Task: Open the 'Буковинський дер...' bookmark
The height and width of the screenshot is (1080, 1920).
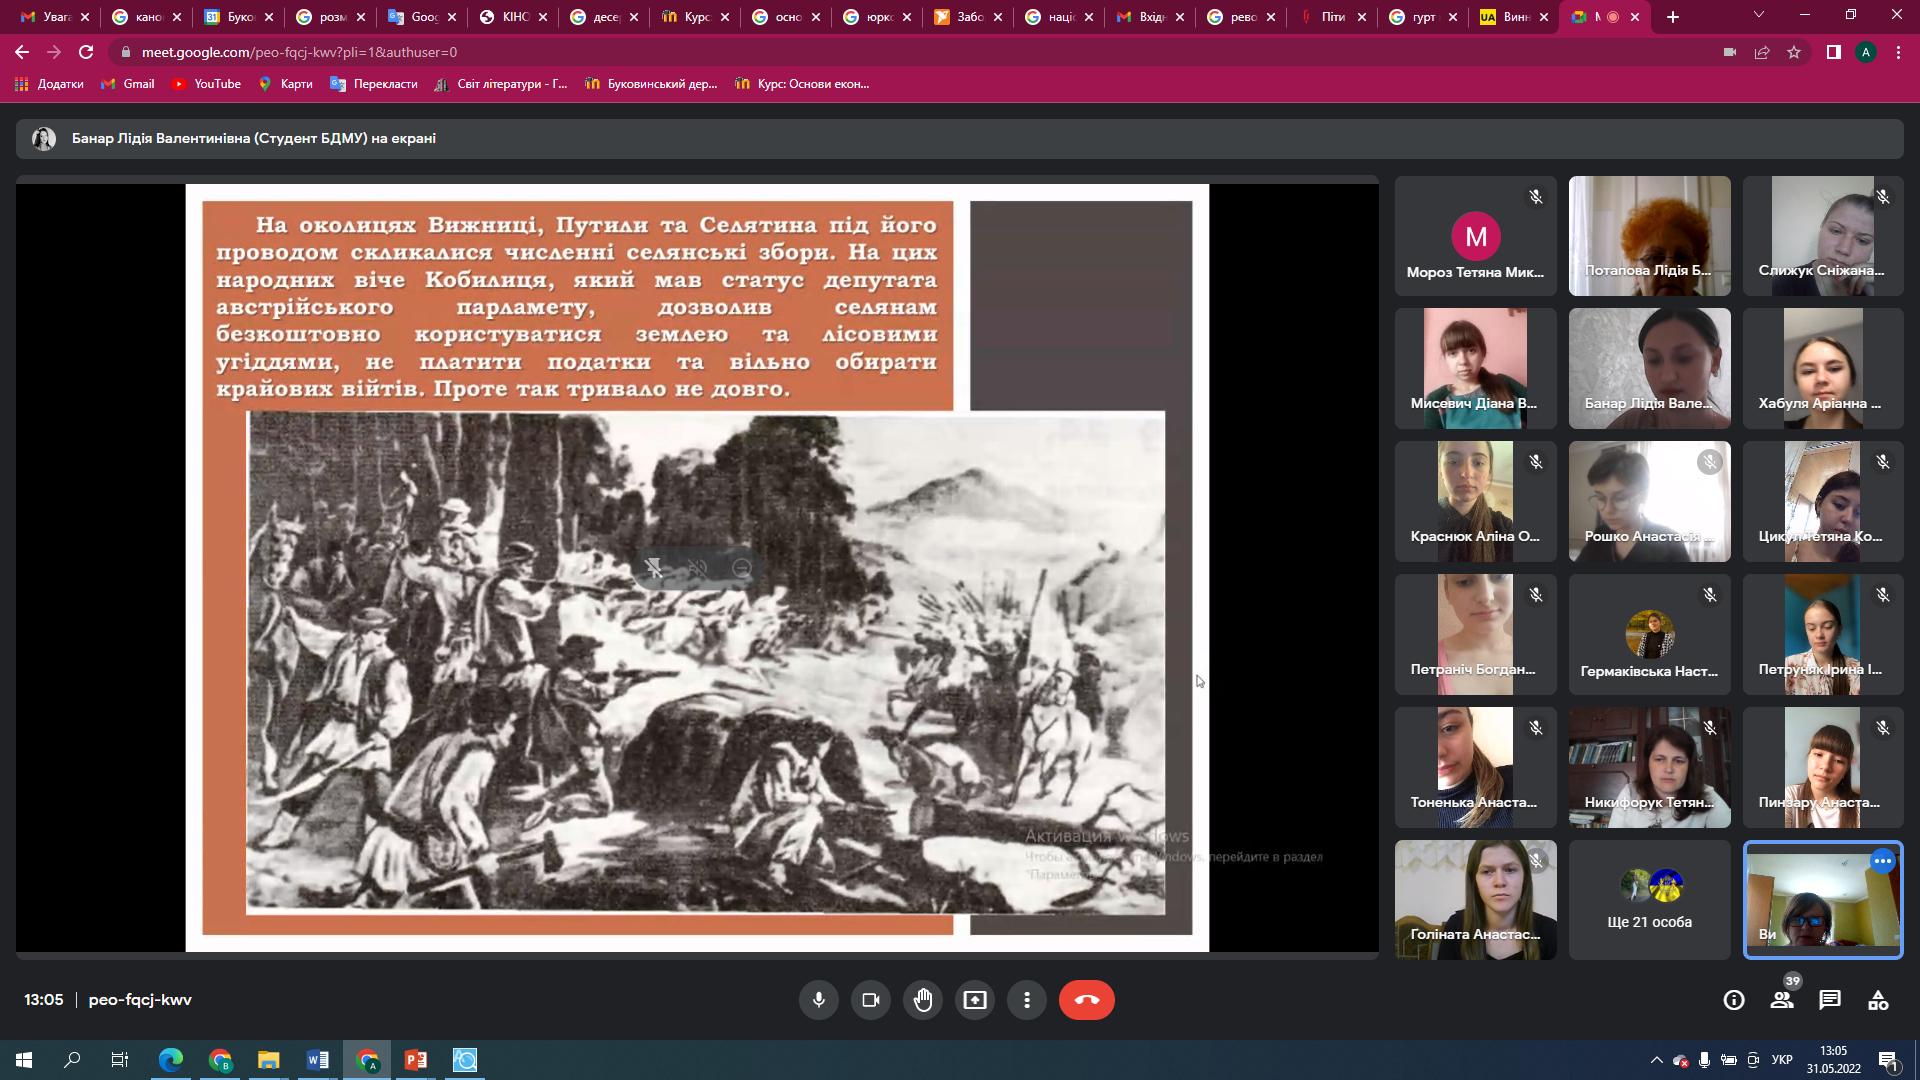Action: click(x=651, y=84)
